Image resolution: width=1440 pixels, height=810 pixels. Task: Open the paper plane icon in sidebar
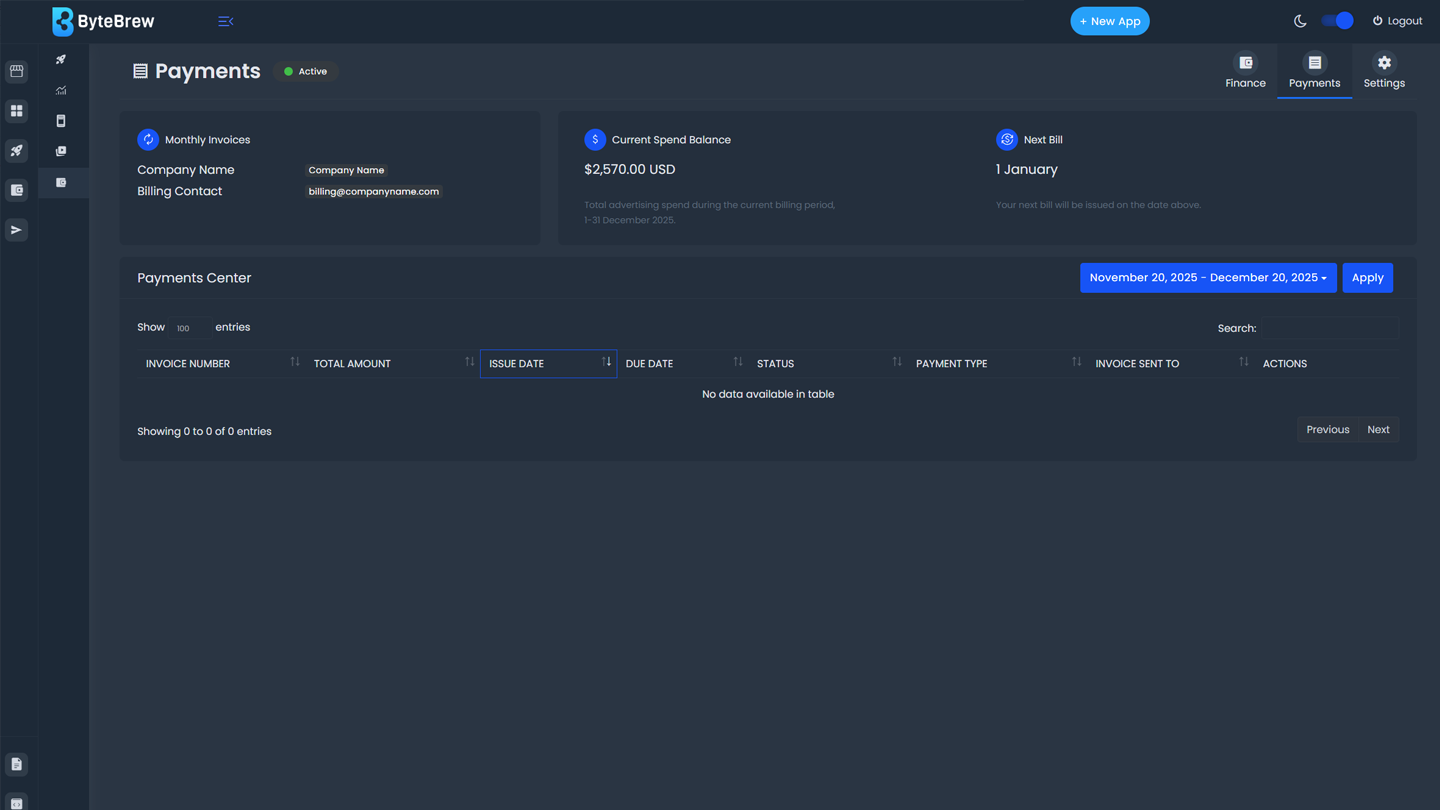pyautogui.click(x=17, y=230)
